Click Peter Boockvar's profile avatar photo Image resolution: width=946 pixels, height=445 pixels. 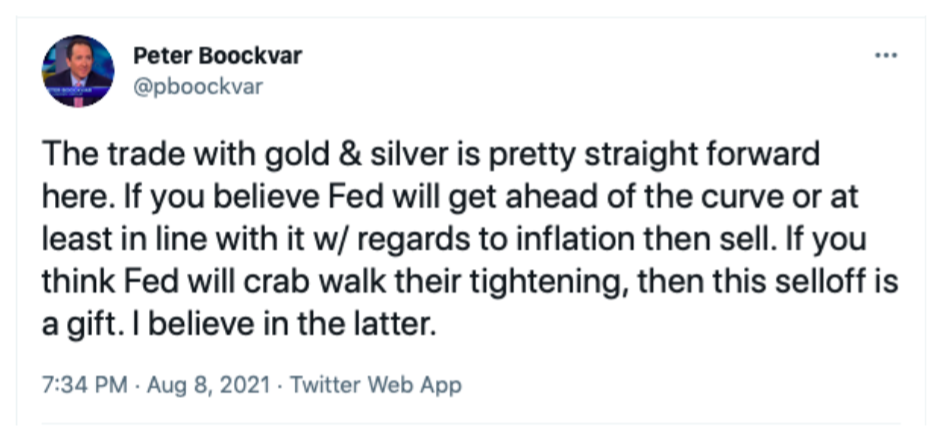(x=78, y=70)
